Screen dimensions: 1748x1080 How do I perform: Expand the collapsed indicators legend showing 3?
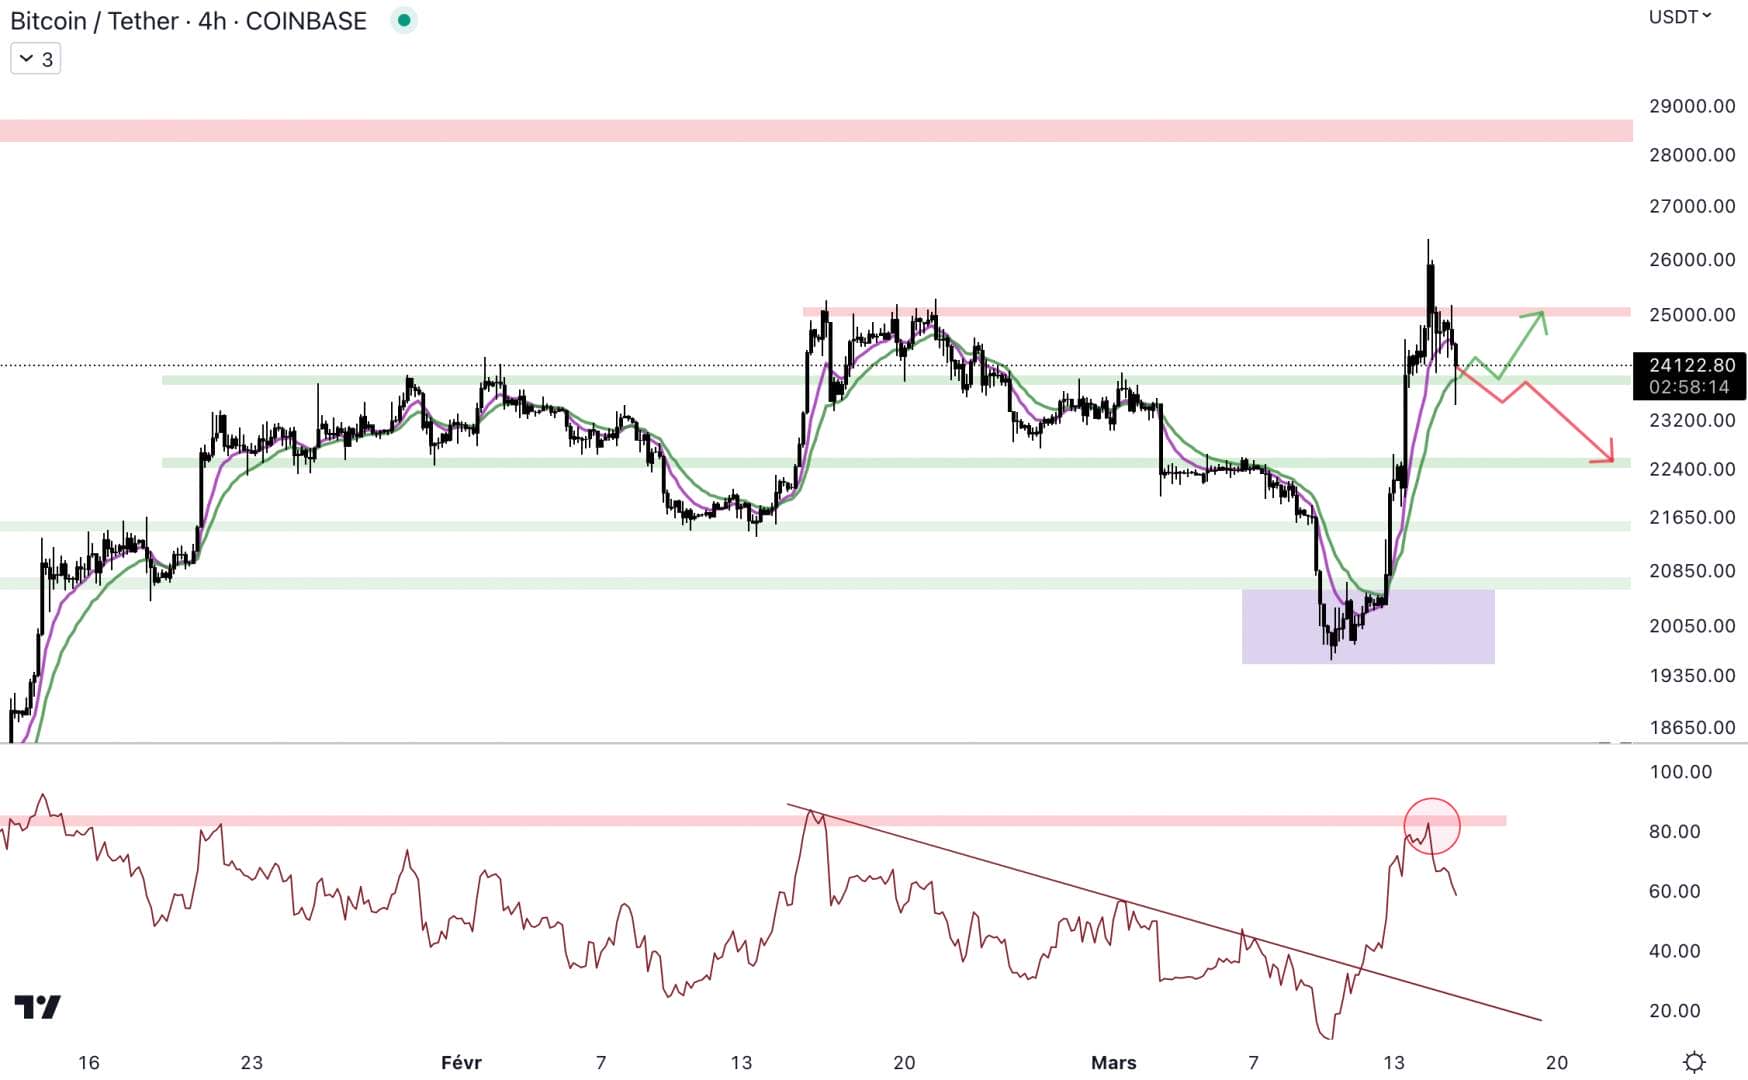(35, 59)
